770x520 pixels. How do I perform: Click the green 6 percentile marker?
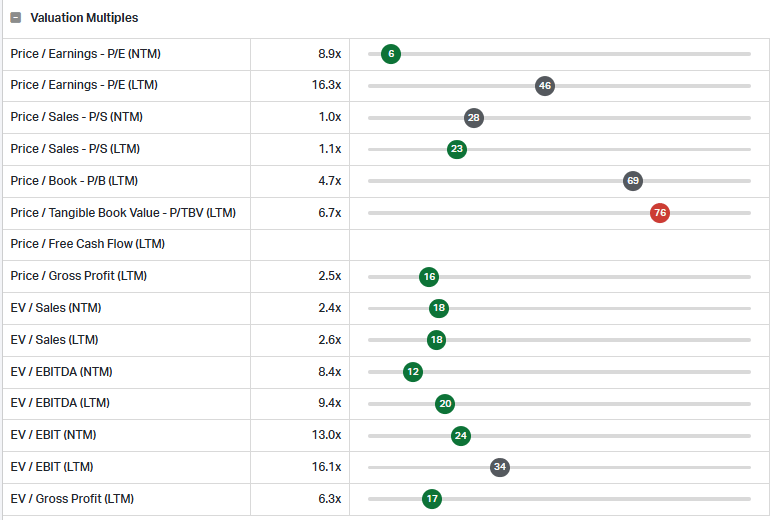click(391, 54)
